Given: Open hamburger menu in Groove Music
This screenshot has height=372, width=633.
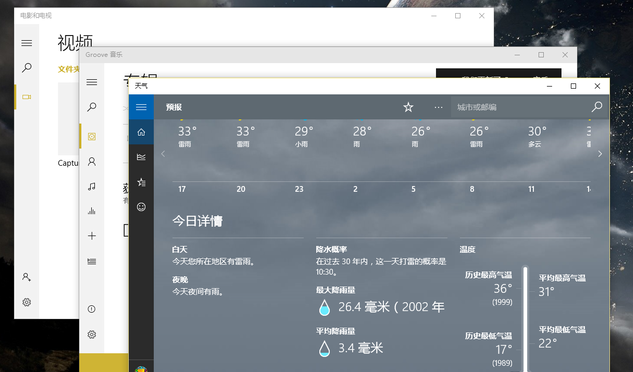Looking at the screenshot, I should 92,82.
